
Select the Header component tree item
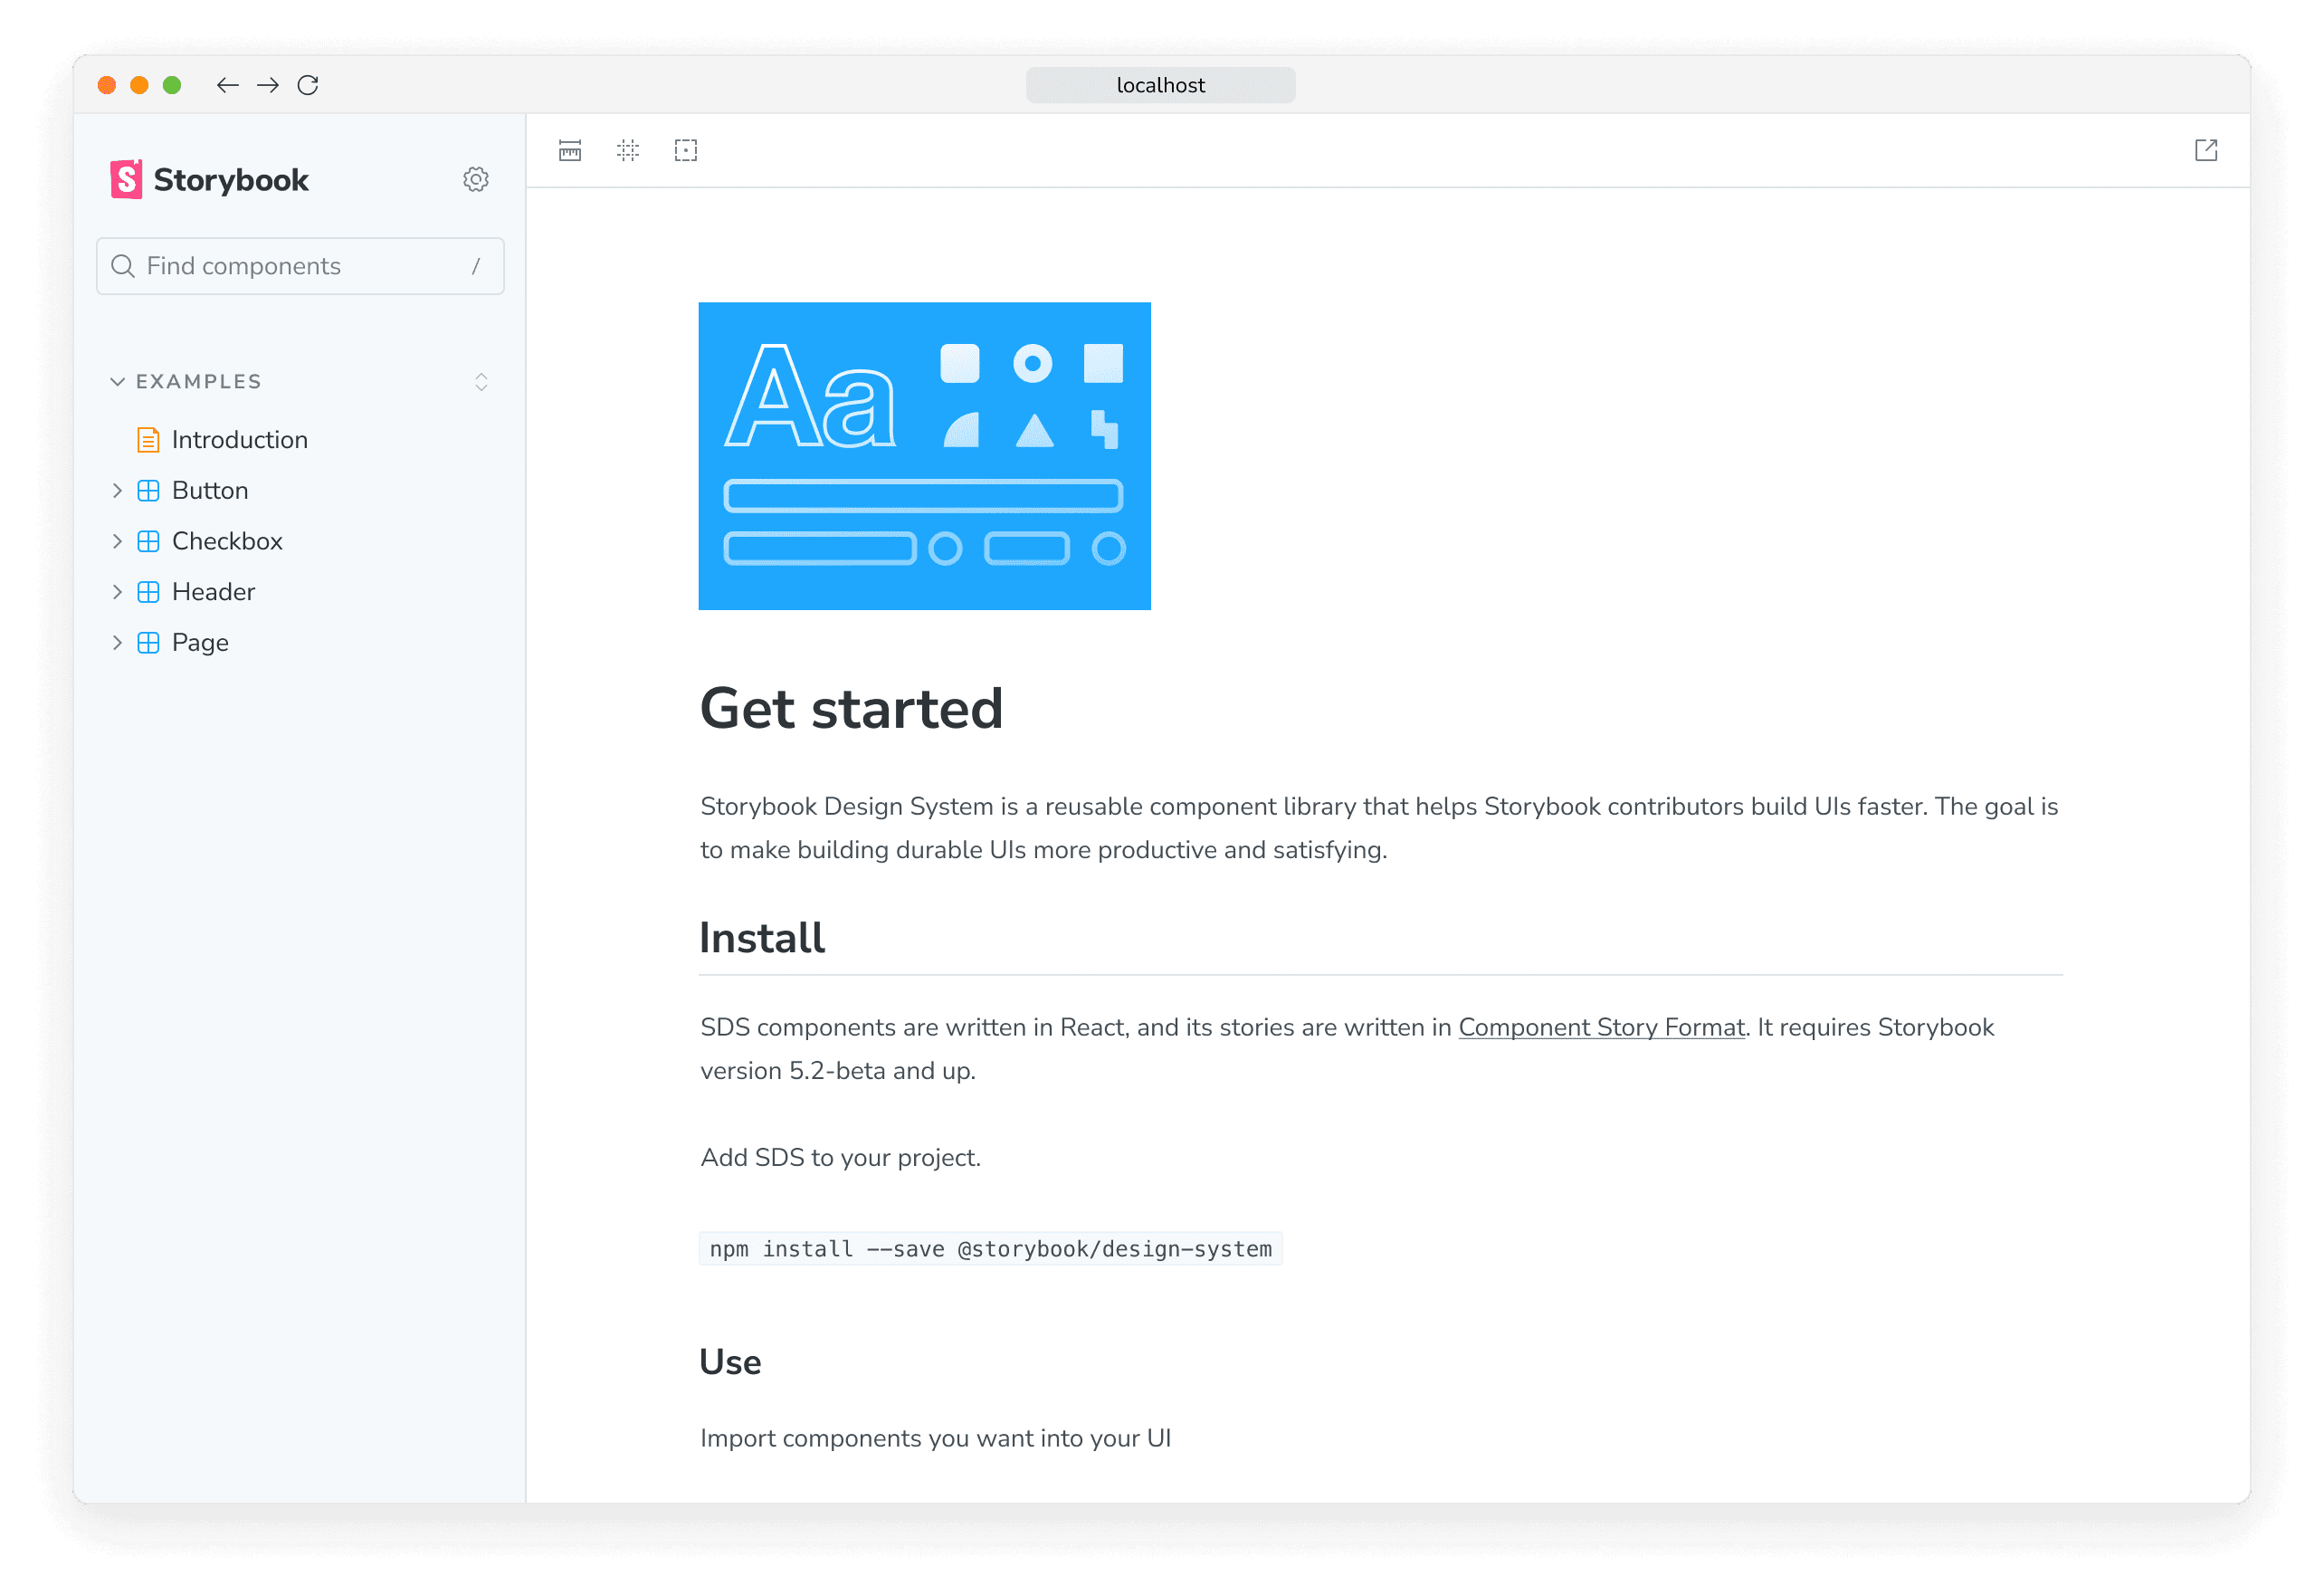click(212, 592)
